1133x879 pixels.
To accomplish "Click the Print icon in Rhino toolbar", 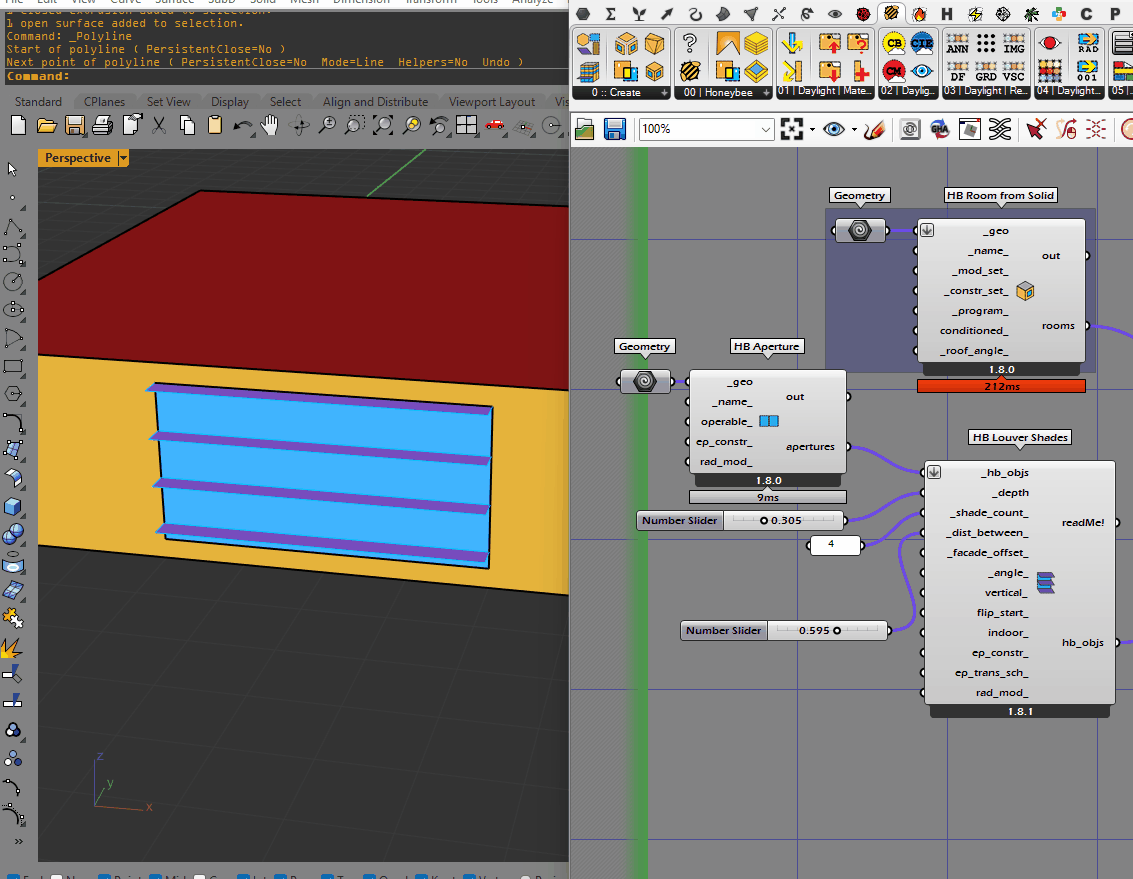I will tap(103, 127).
